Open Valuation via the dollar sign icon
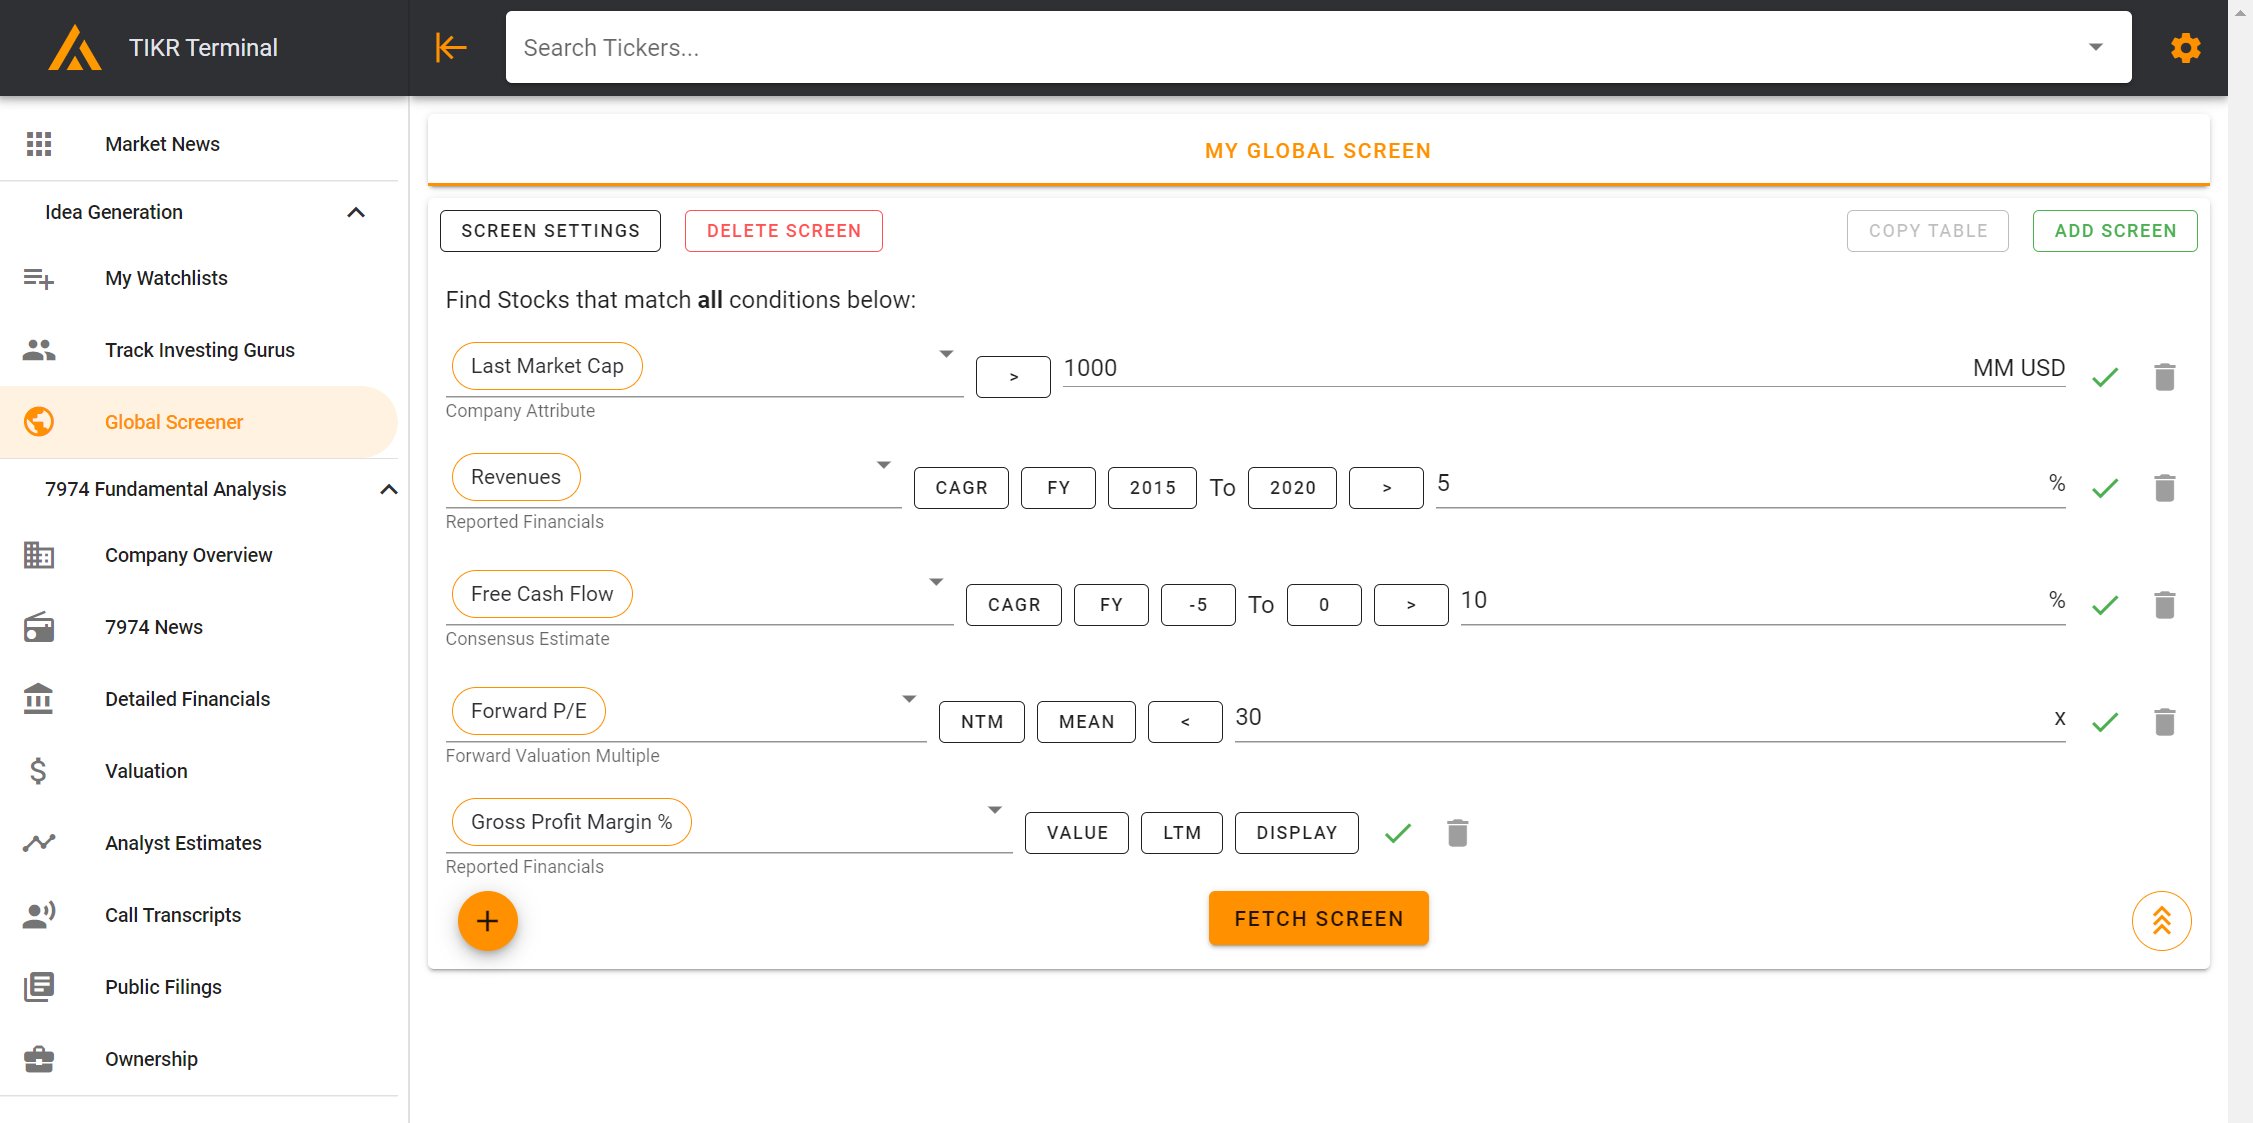The image size is (2253, 1123). tap(37, 771)
